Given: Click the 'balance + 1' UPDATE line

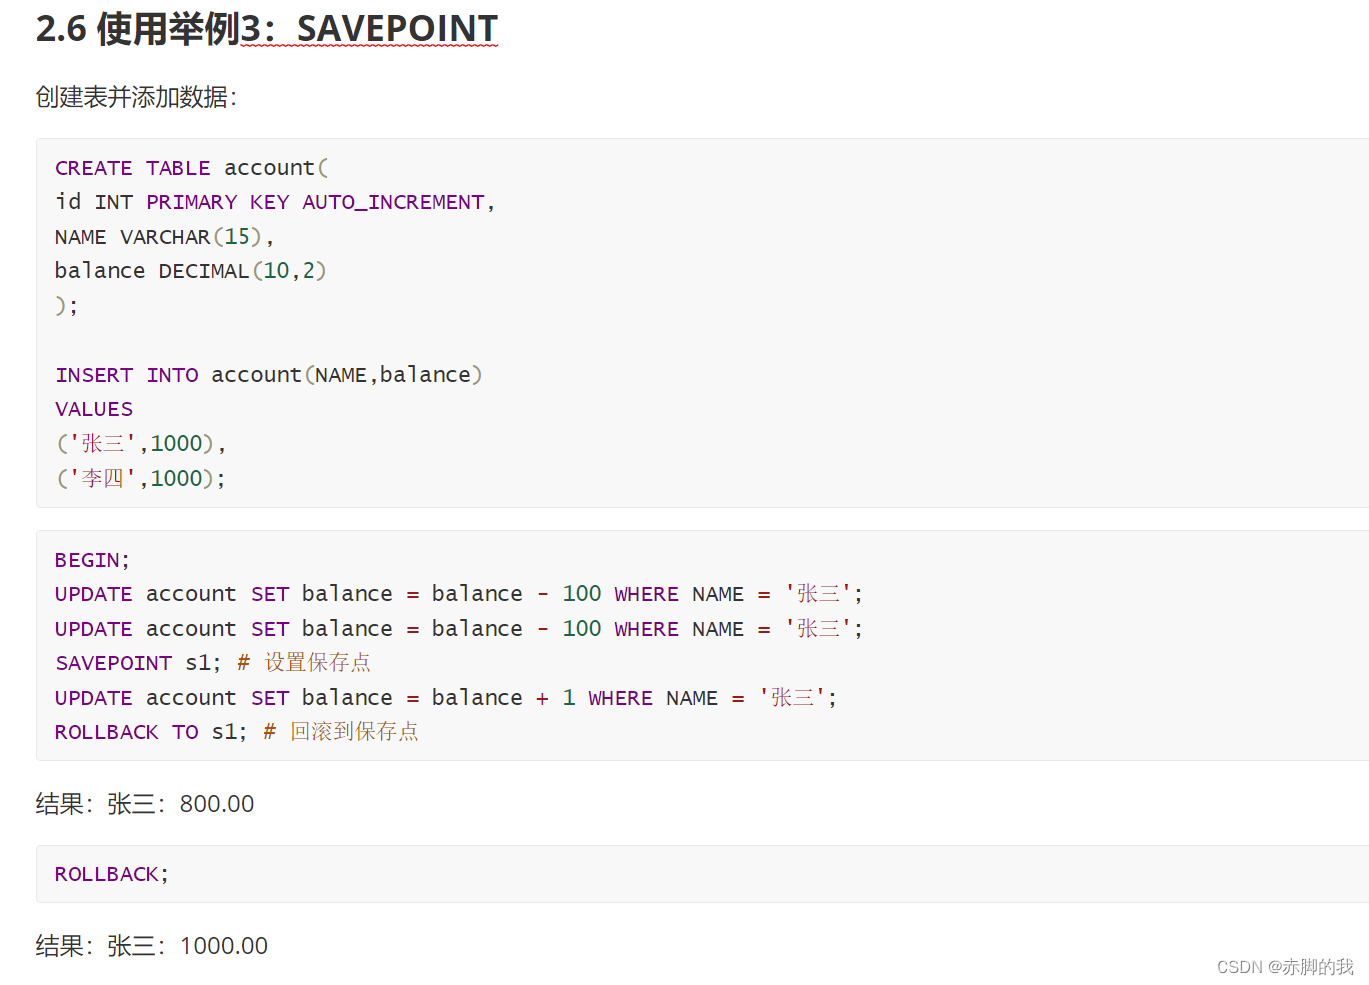Looking at the screenshot, I should click(x=446, y=698).
